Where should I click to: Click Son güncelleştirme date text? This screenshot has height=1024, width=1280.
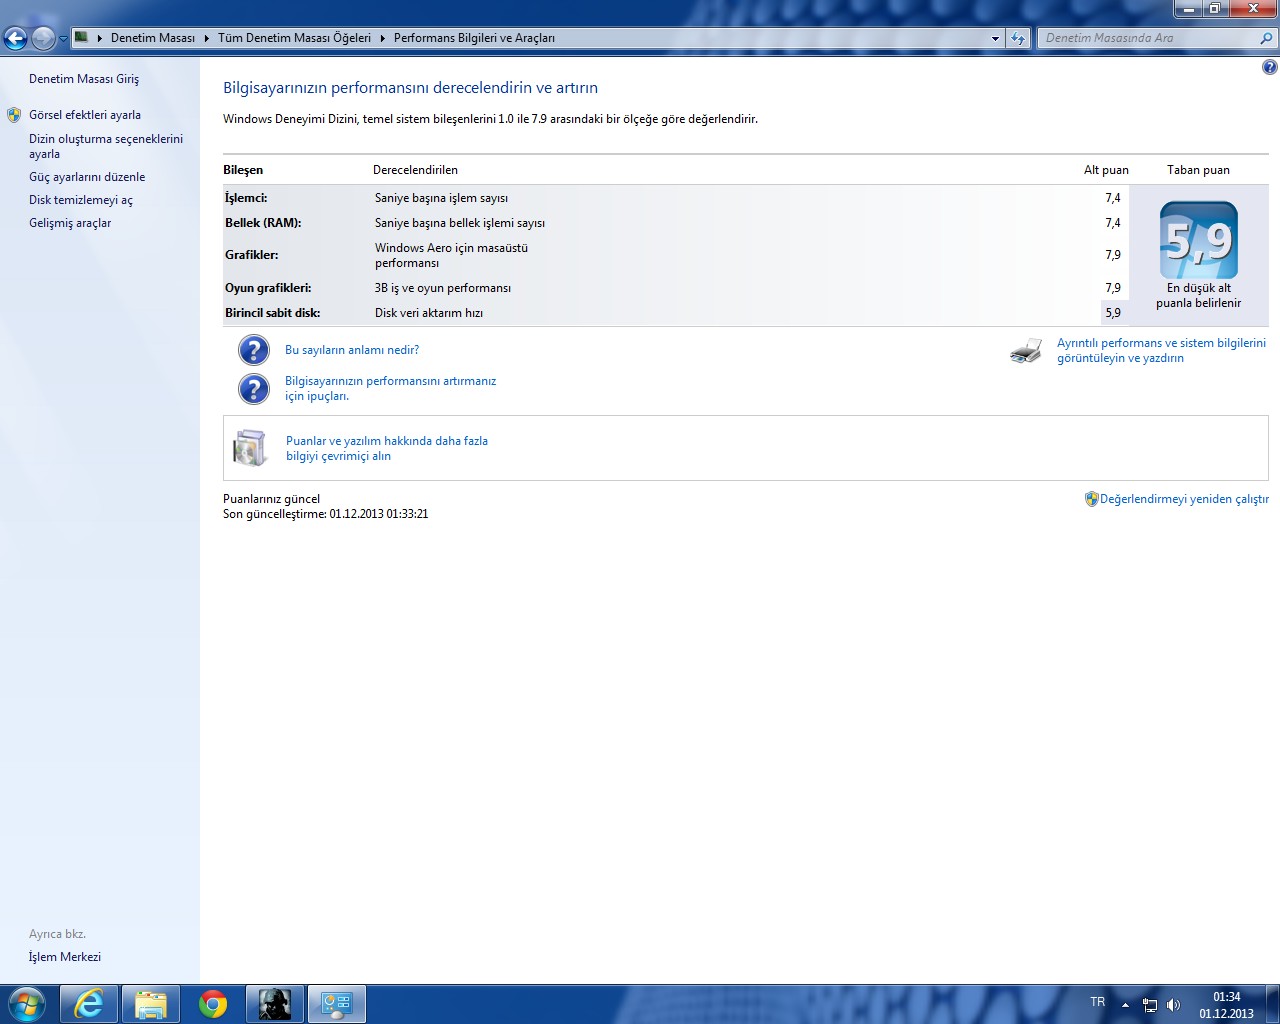326,514
